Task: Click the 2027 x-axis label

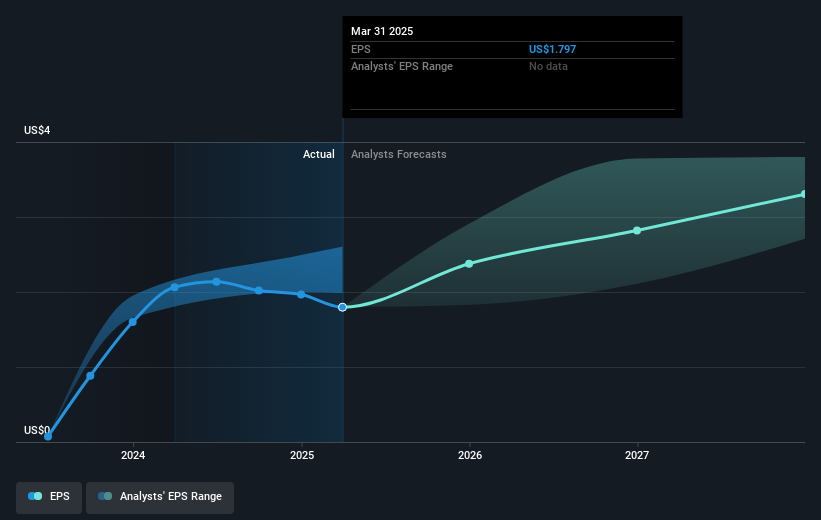Action: pyautogui.click(x=637, y=455)
